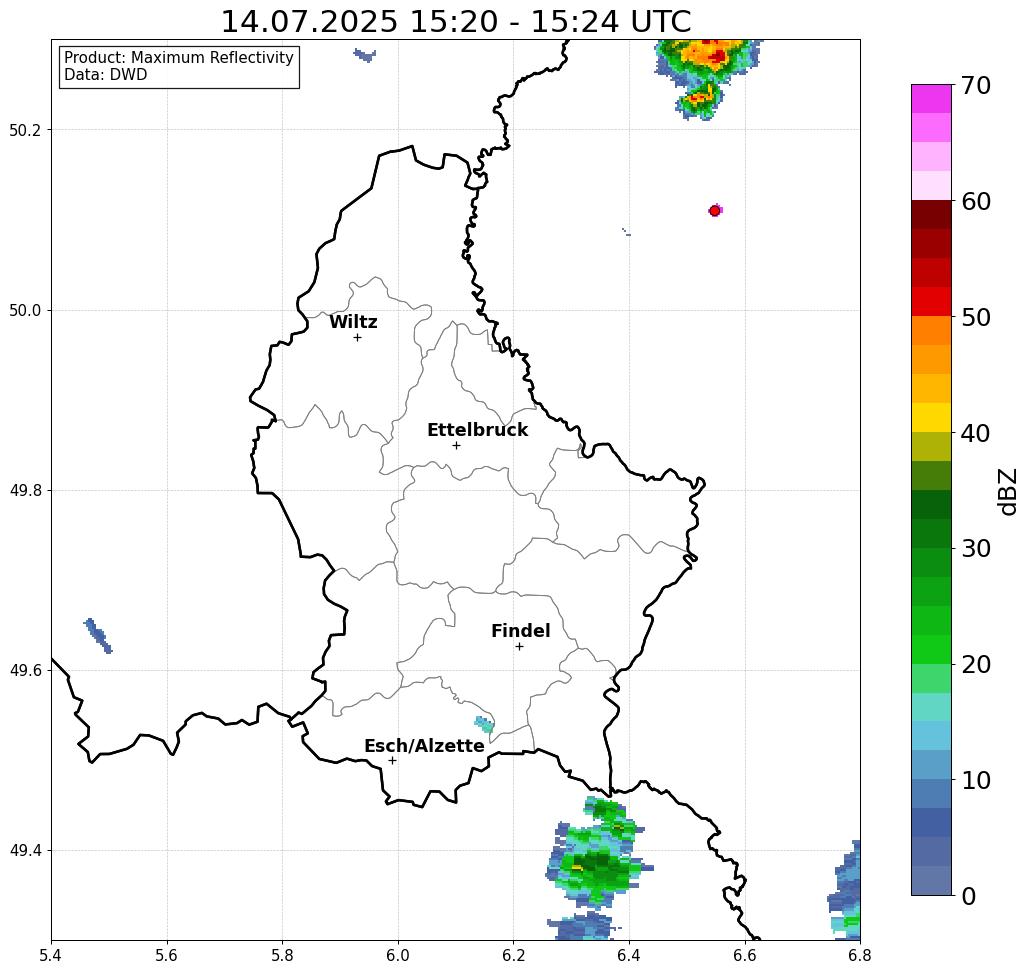Click the small blue echo at top centre
This screenshot has height=973, width=1029.
point(364,55)
